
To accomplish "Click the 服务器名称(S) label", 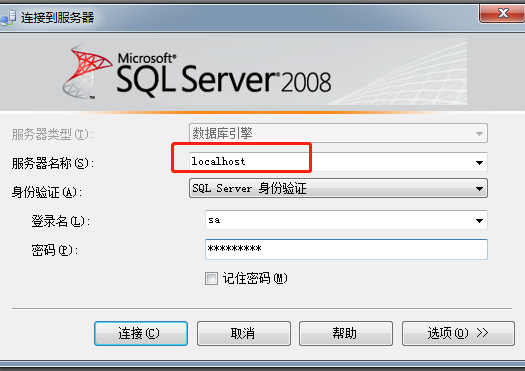I will [x=53, y=163].
